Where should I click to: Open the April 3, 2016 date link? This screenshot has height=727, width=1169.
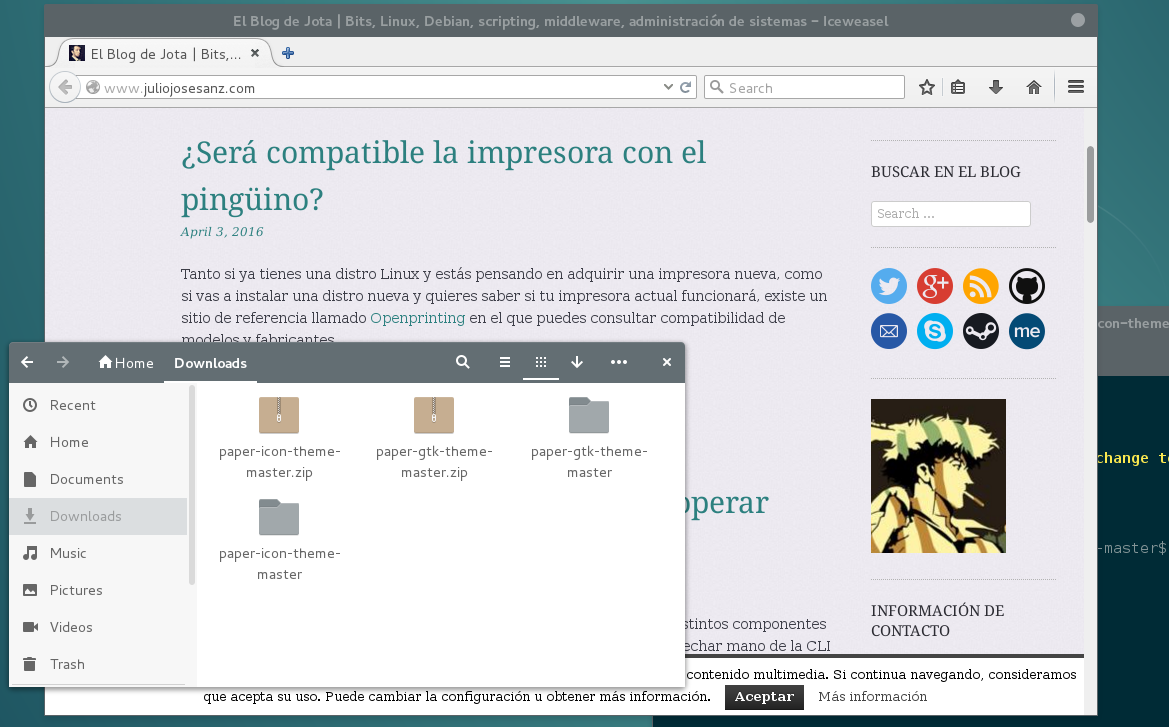pyautogui.click(x=222, y=232)
